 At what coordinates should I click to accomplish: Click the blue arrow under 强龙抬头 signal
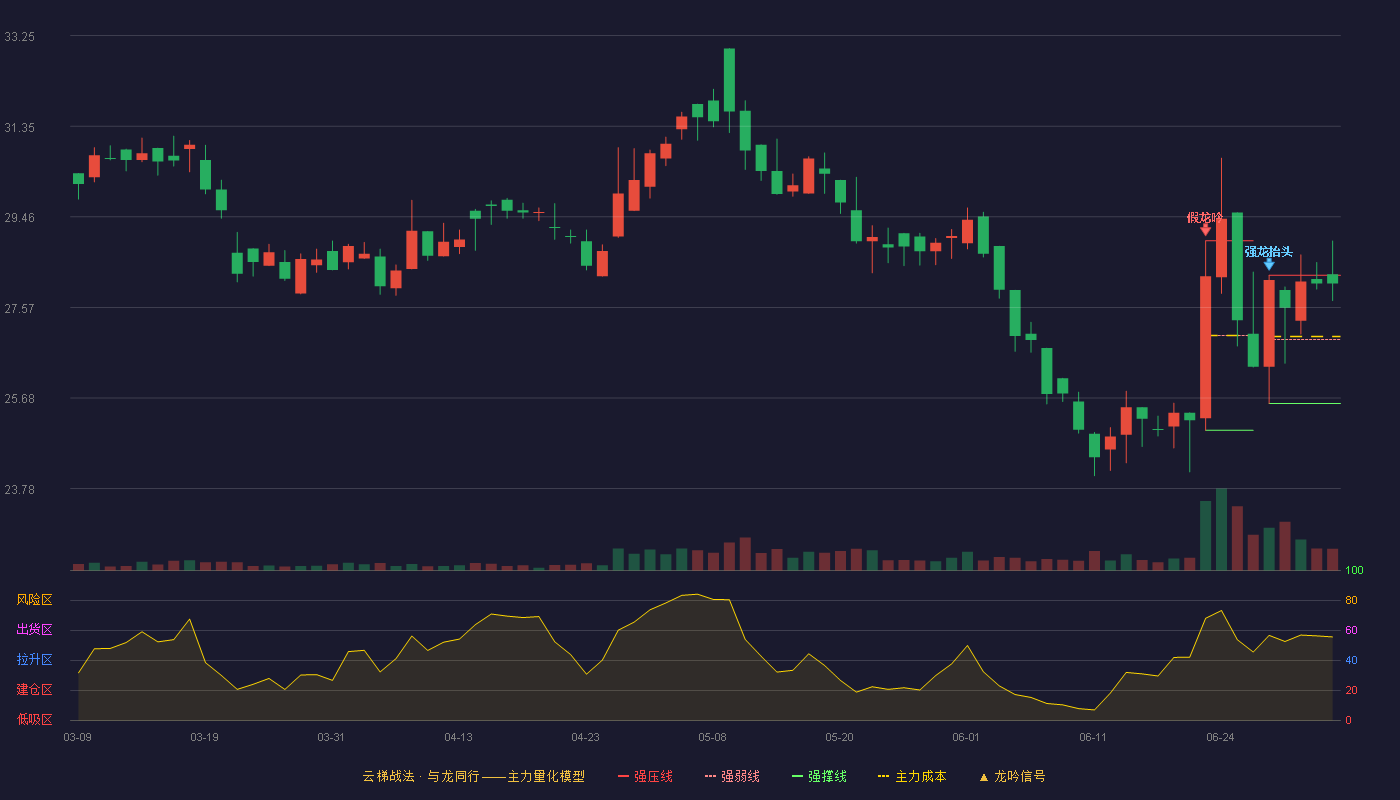point(1269,264)
